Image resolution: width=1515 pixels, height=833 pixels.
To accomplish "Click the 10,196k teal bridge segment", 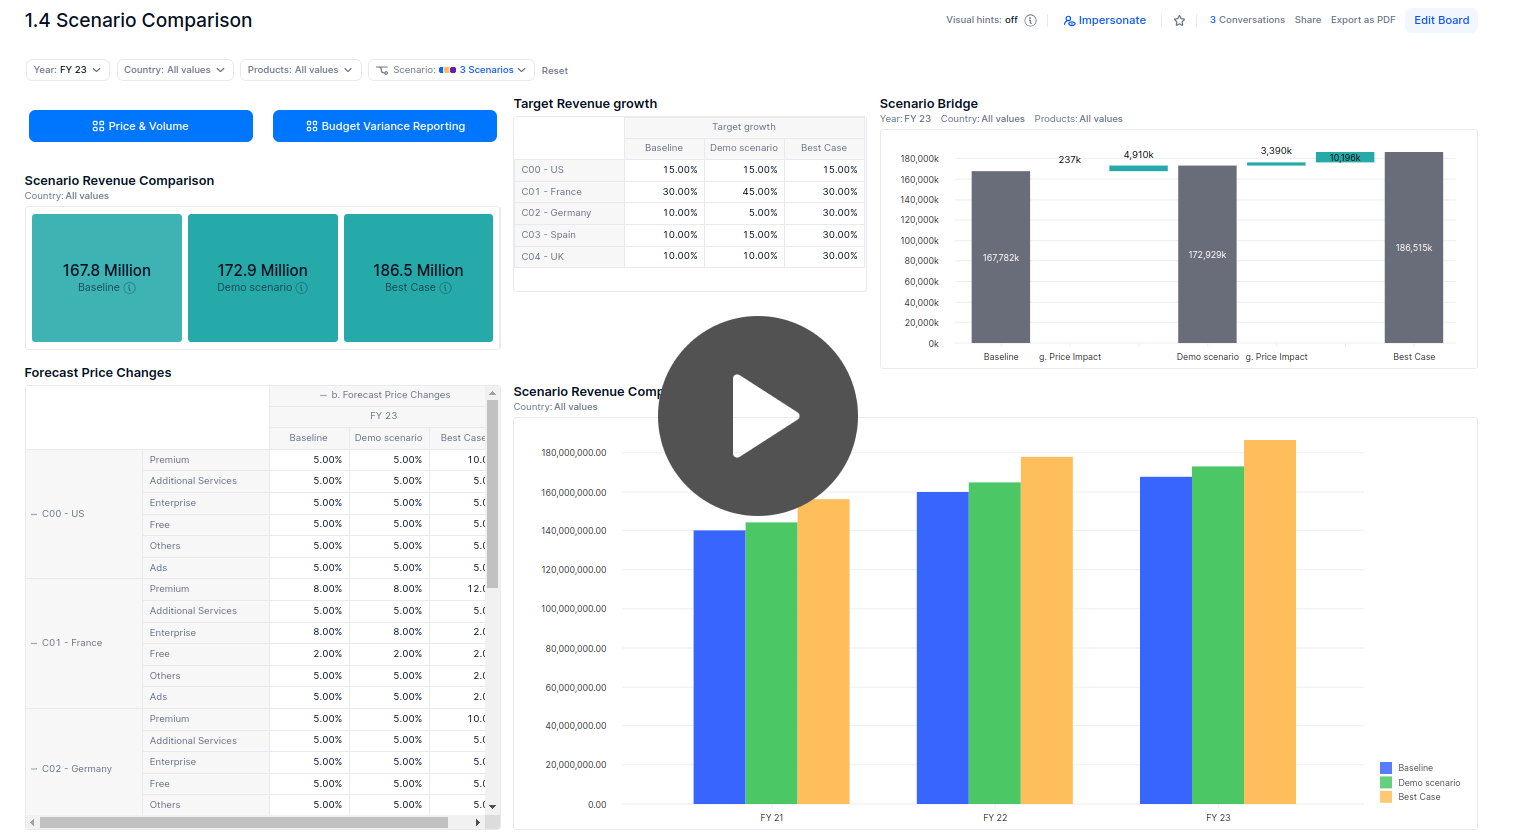I will (1345, 157).
